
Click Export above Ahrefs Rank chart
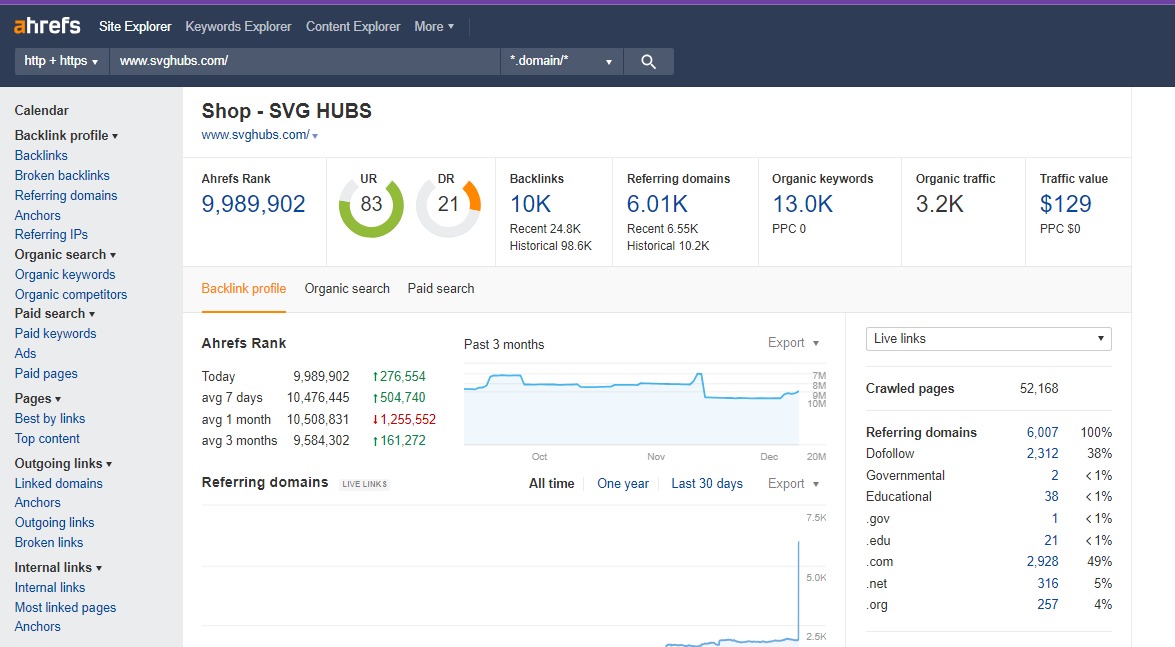point(793,343)
